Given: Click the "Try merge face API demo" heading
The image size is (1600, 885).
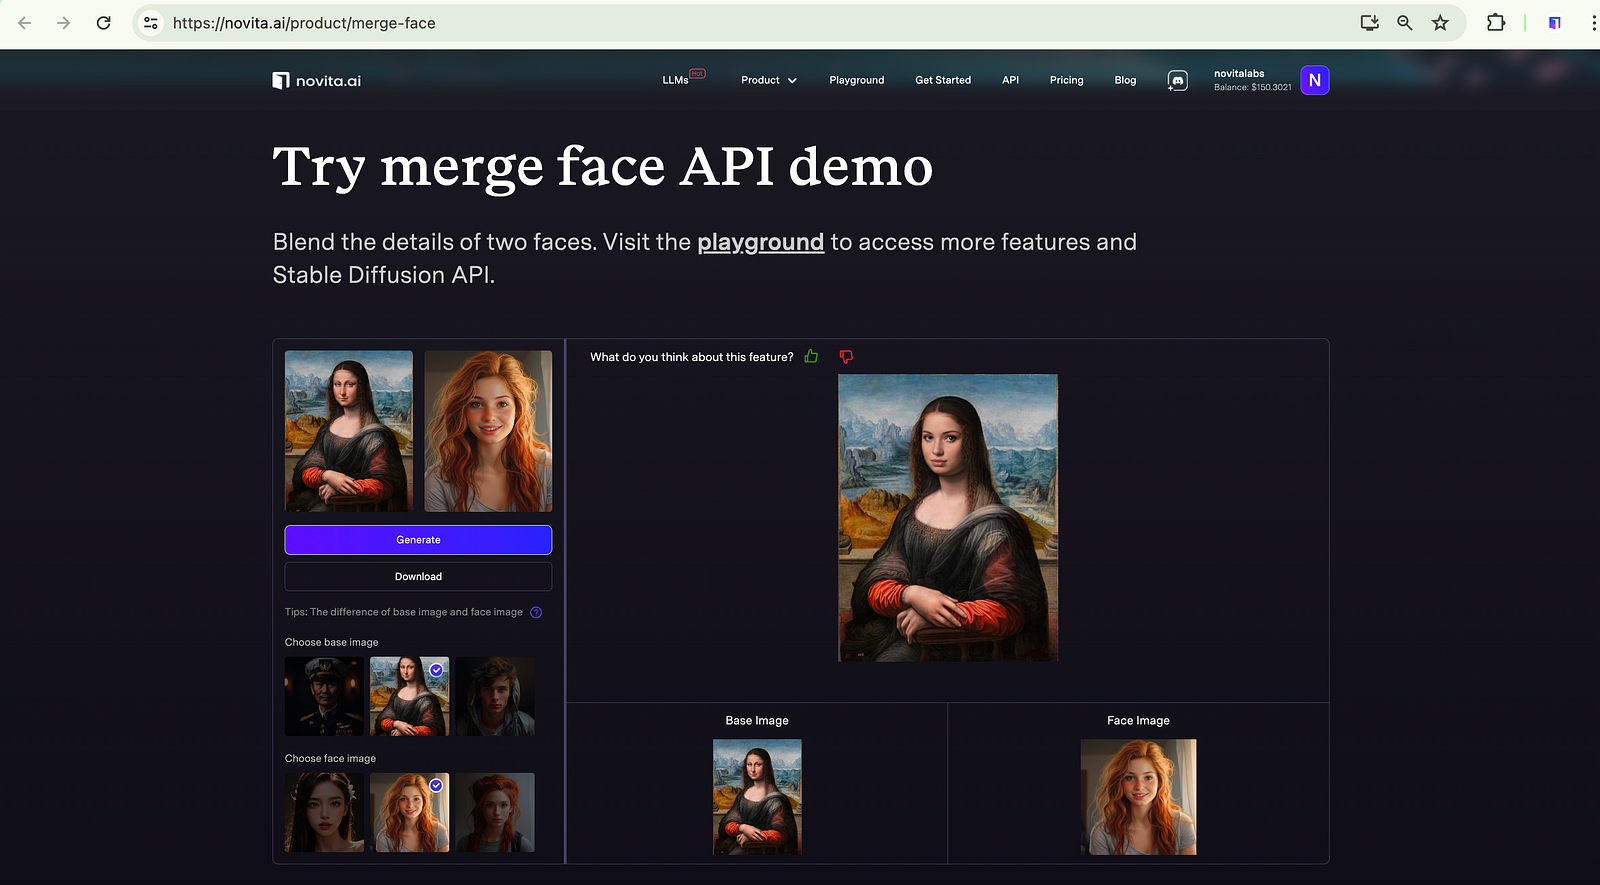Looking at the screenshot, I should (603, 167).
